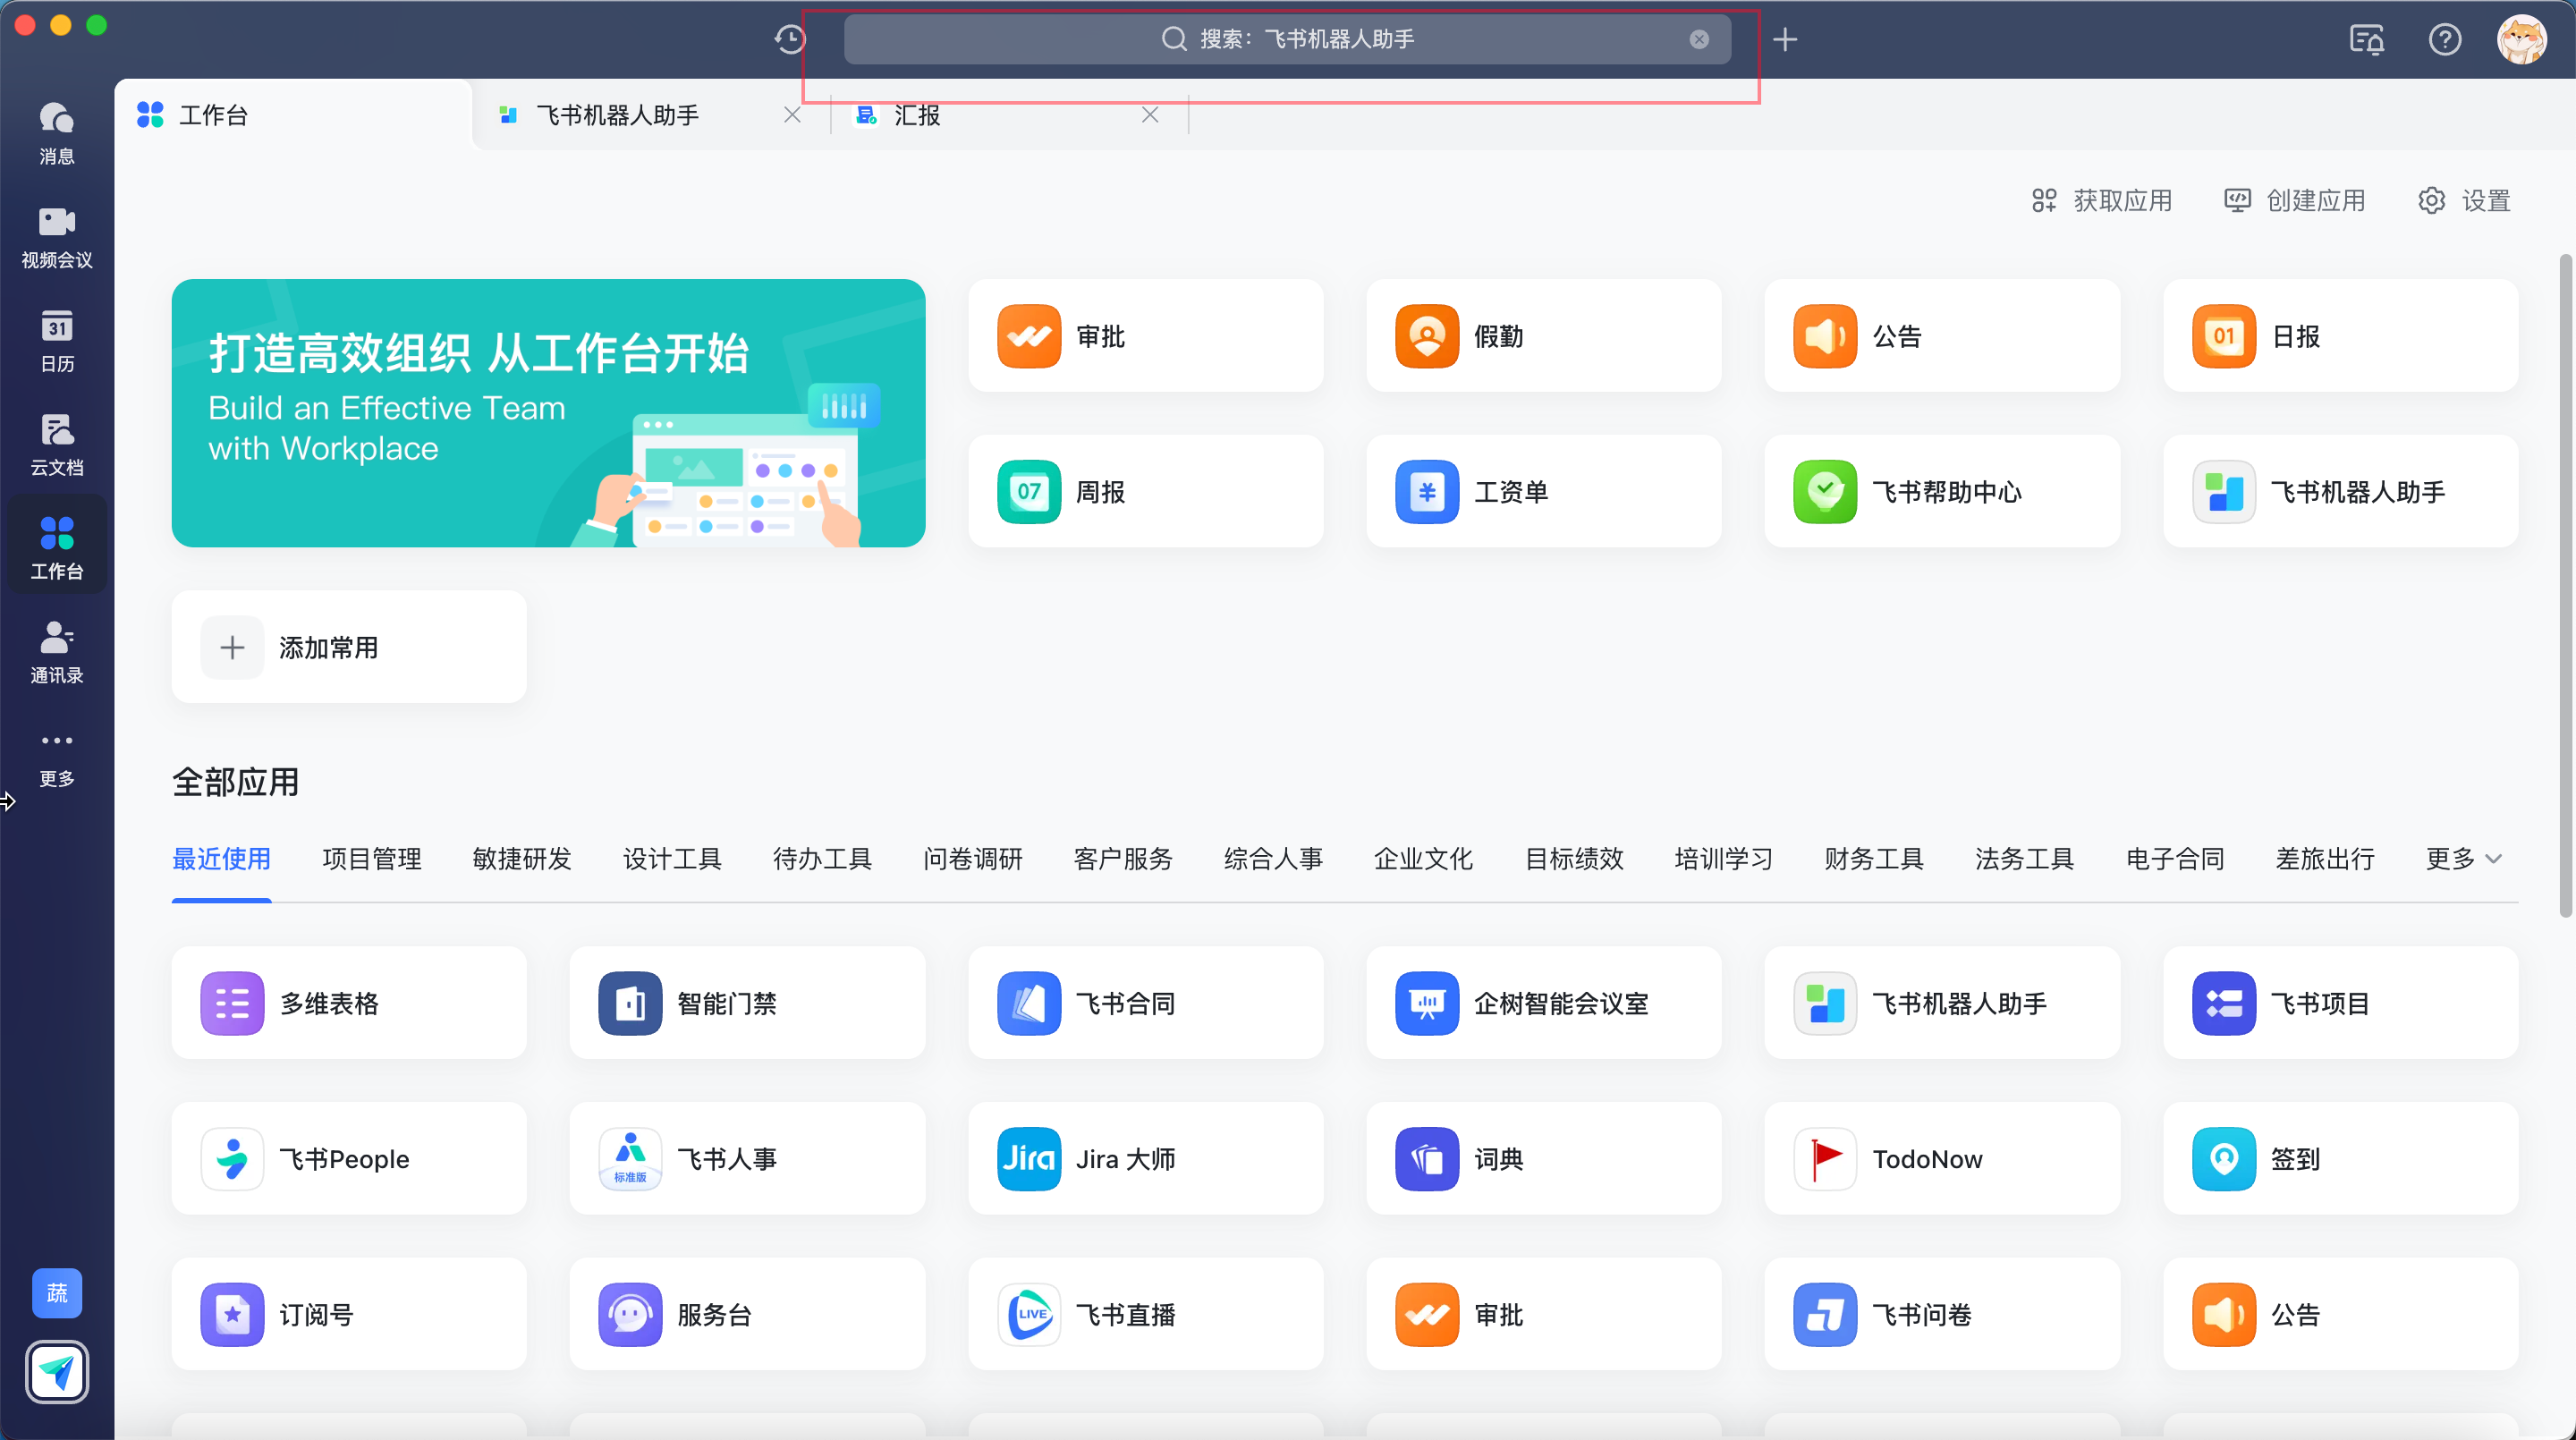Open 服务台 help desk app card

(x=747, y=1314)
